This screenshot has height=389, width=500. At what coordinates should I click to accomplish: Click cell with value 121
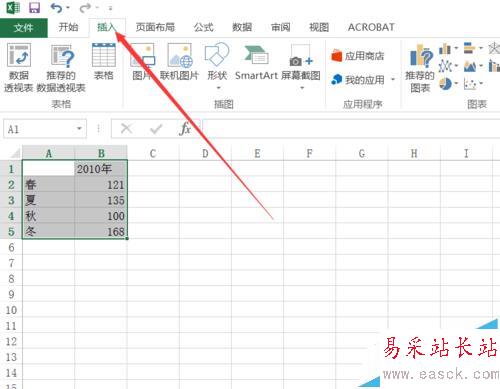(101, 184)
